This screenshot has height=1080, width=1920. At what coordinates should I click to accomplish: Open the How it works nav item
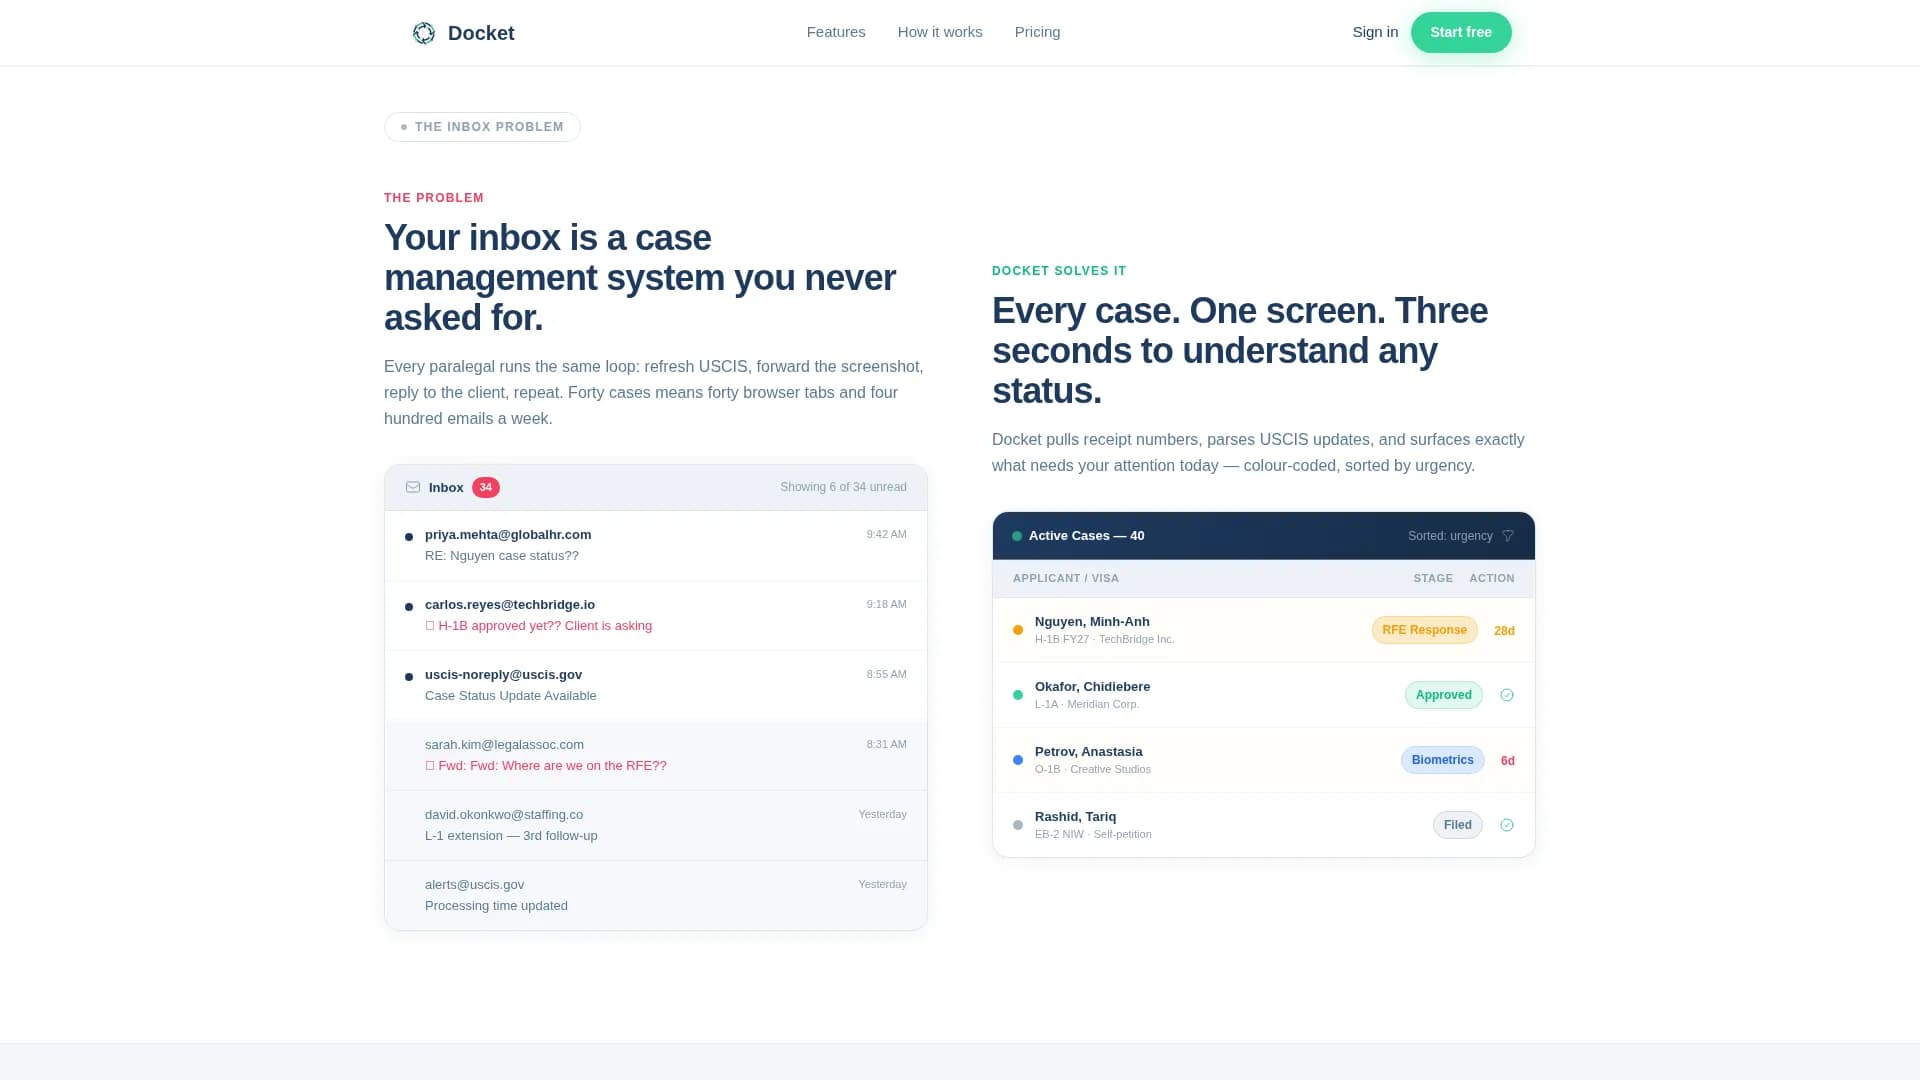click(940, 32)
